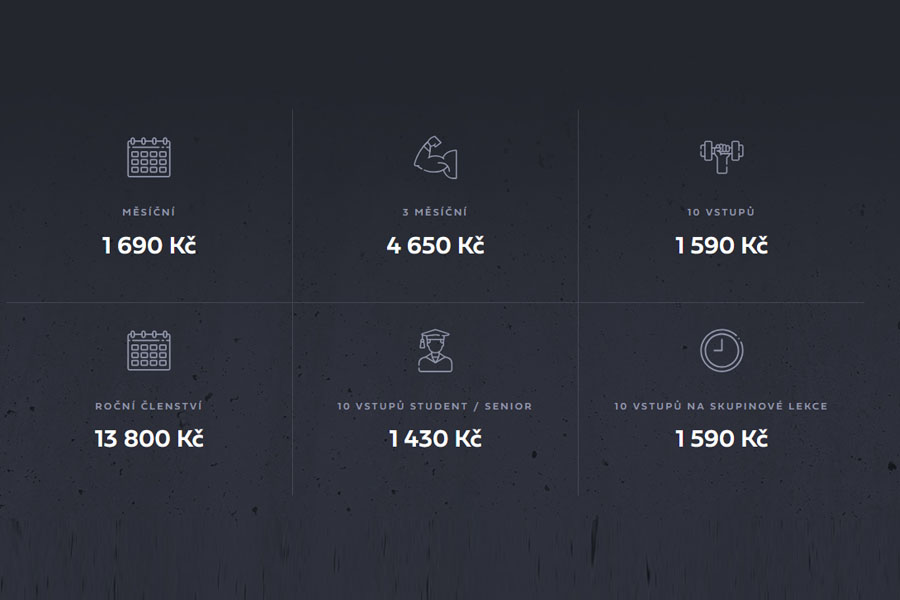Select the 10 VSTUPŮ label under dumbbell
900x600 pixels.
(721, 212)
